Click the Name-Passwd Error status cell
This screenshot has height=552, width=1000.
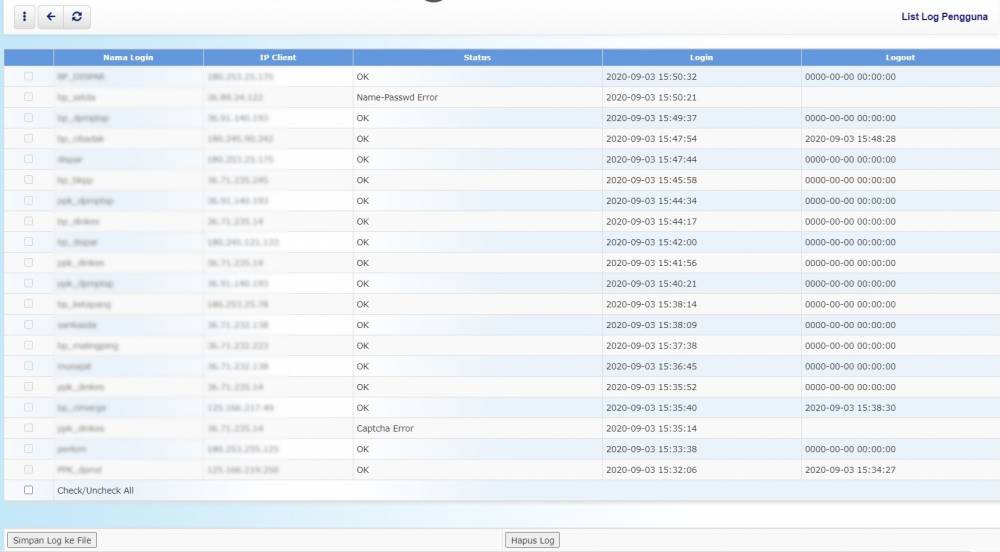click(x=397, y=97)
